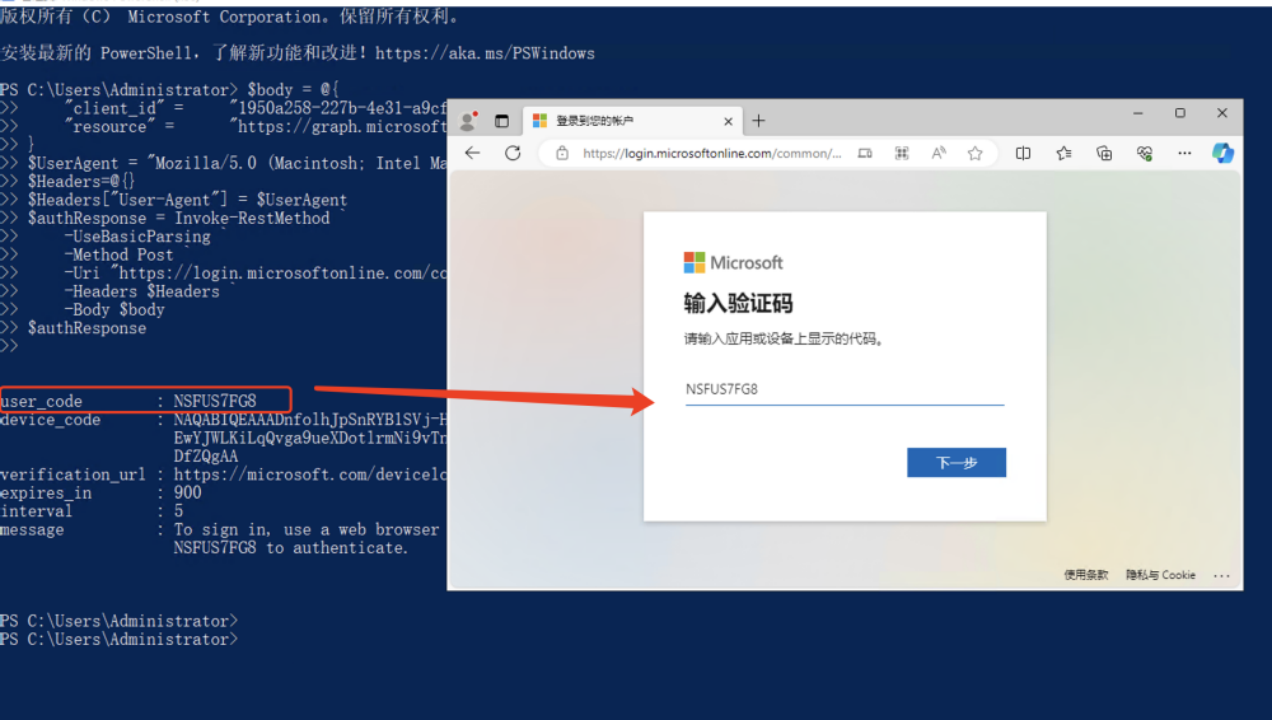Click the 请输入应用或设备上显示的代码 instruction text
Viewport: 1272px width, 720px height.
click(783, 339)
